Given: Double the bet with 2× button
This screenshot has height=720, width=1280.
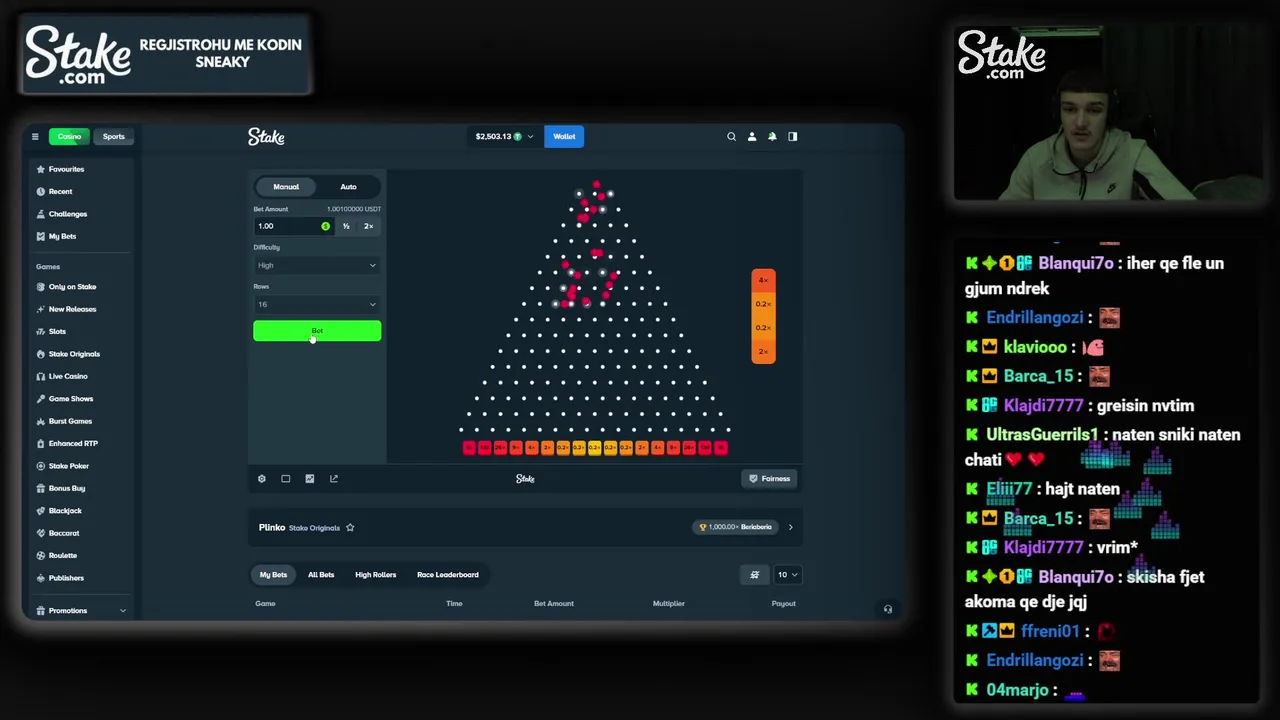Looking at the screenshot, I should (x=368, y=227).
